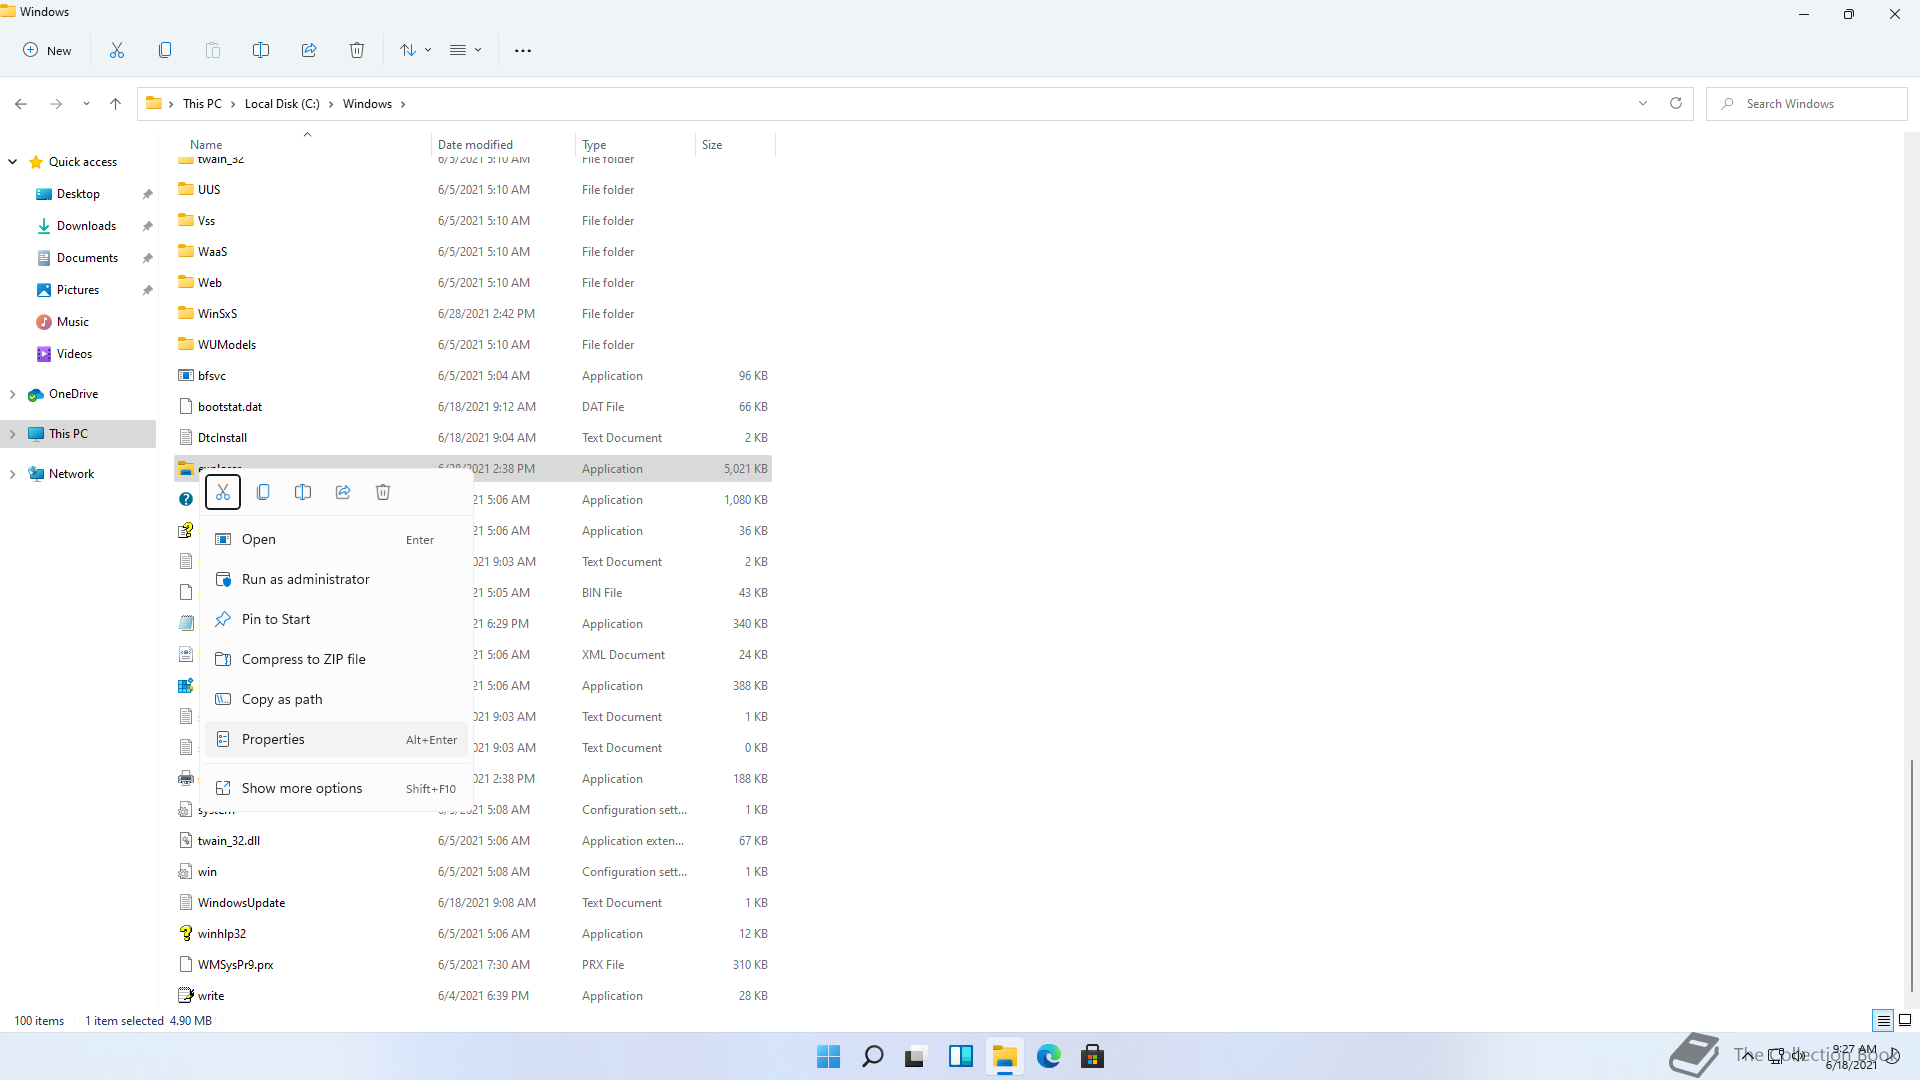Open Downloads in Quick access
The height and width of the screenshot is (1080, 1920).
click(x=87, y=226)
